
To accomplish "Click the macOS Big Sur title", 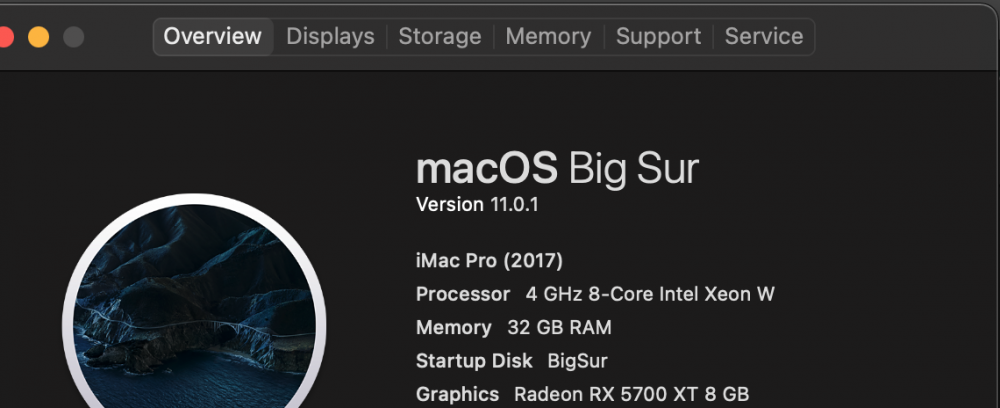I will [557, 169].
